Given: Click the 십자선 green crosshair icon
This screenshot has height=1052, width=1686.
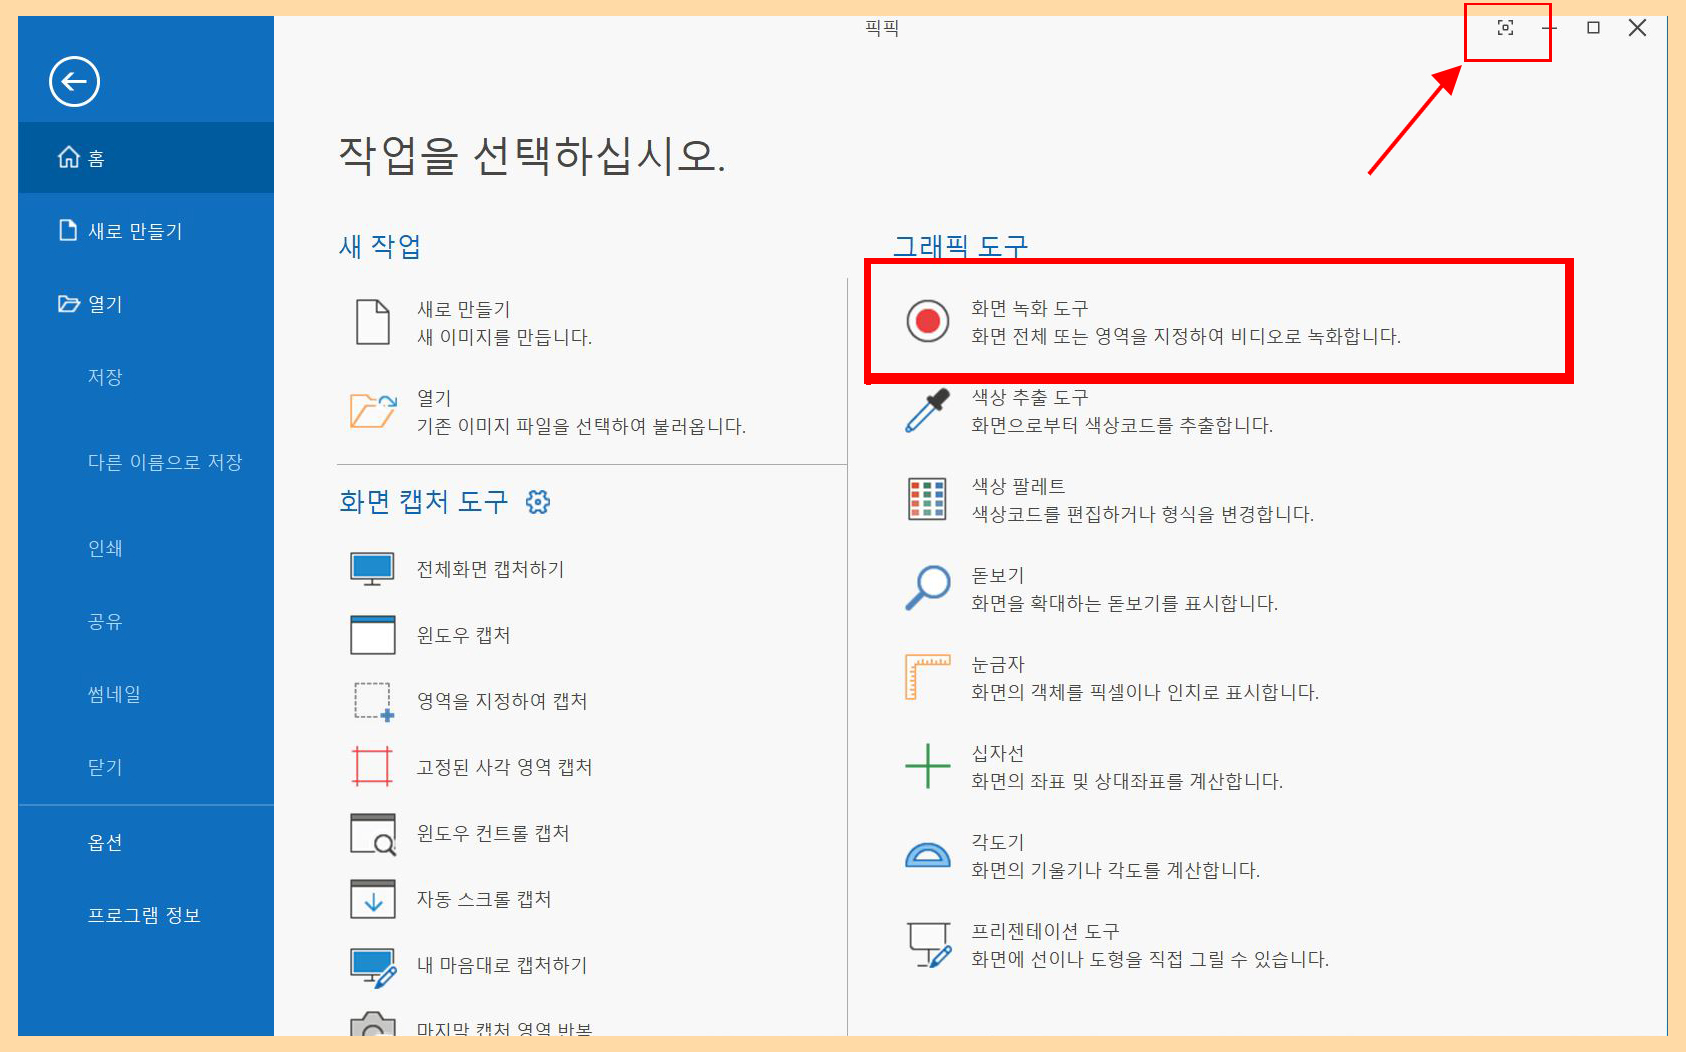Looking at the screenshot, I should point(928,766).
